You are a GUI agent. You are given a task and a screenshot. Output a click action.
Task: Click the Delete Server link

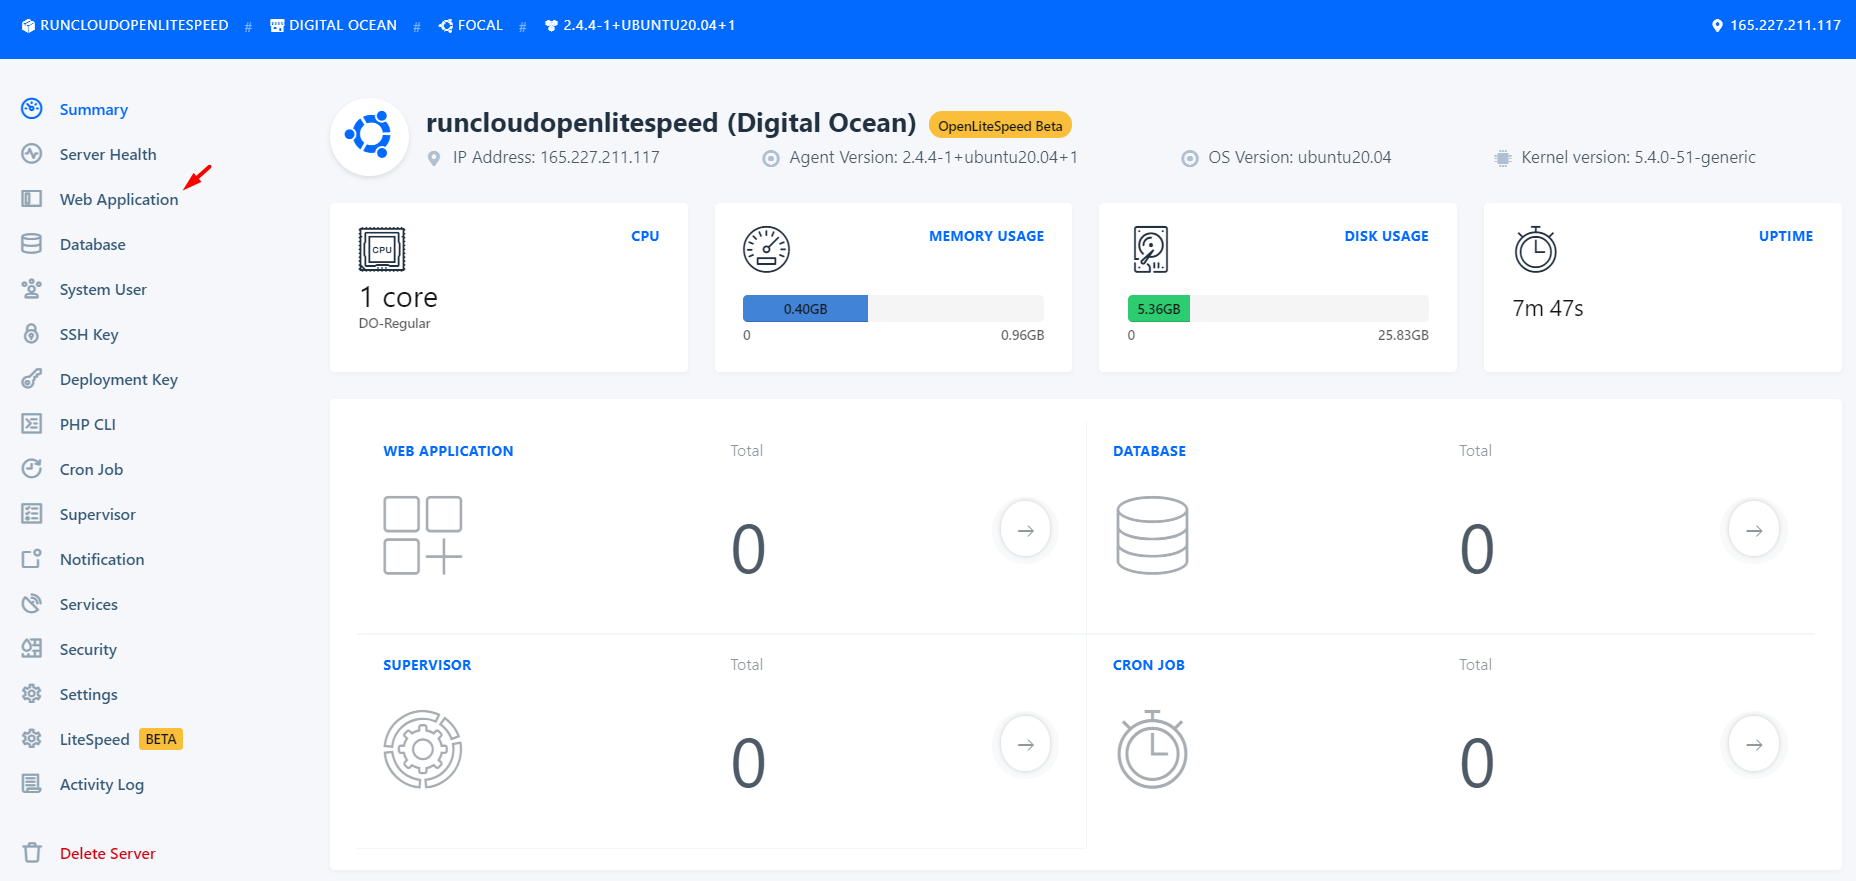tap(108, 853)
